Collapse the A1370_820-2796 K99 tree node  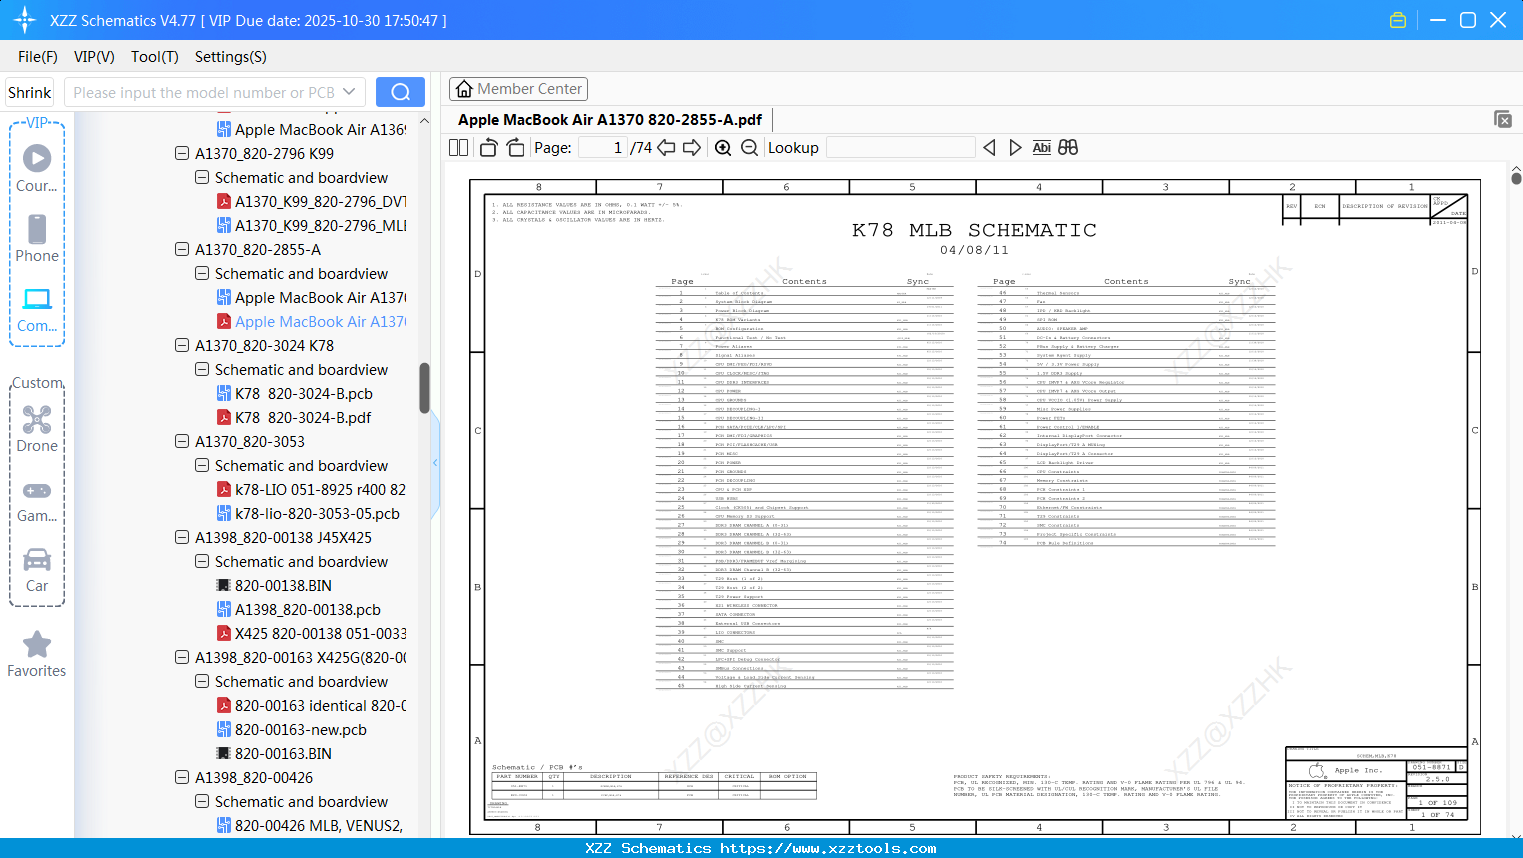pyautogui.click(x=182, y=153)
